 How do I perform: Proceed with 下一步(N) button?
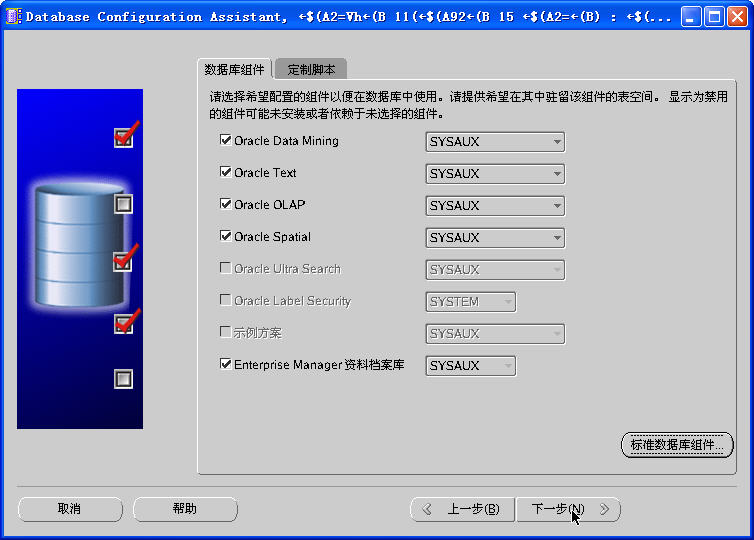(x=568, y=509)
